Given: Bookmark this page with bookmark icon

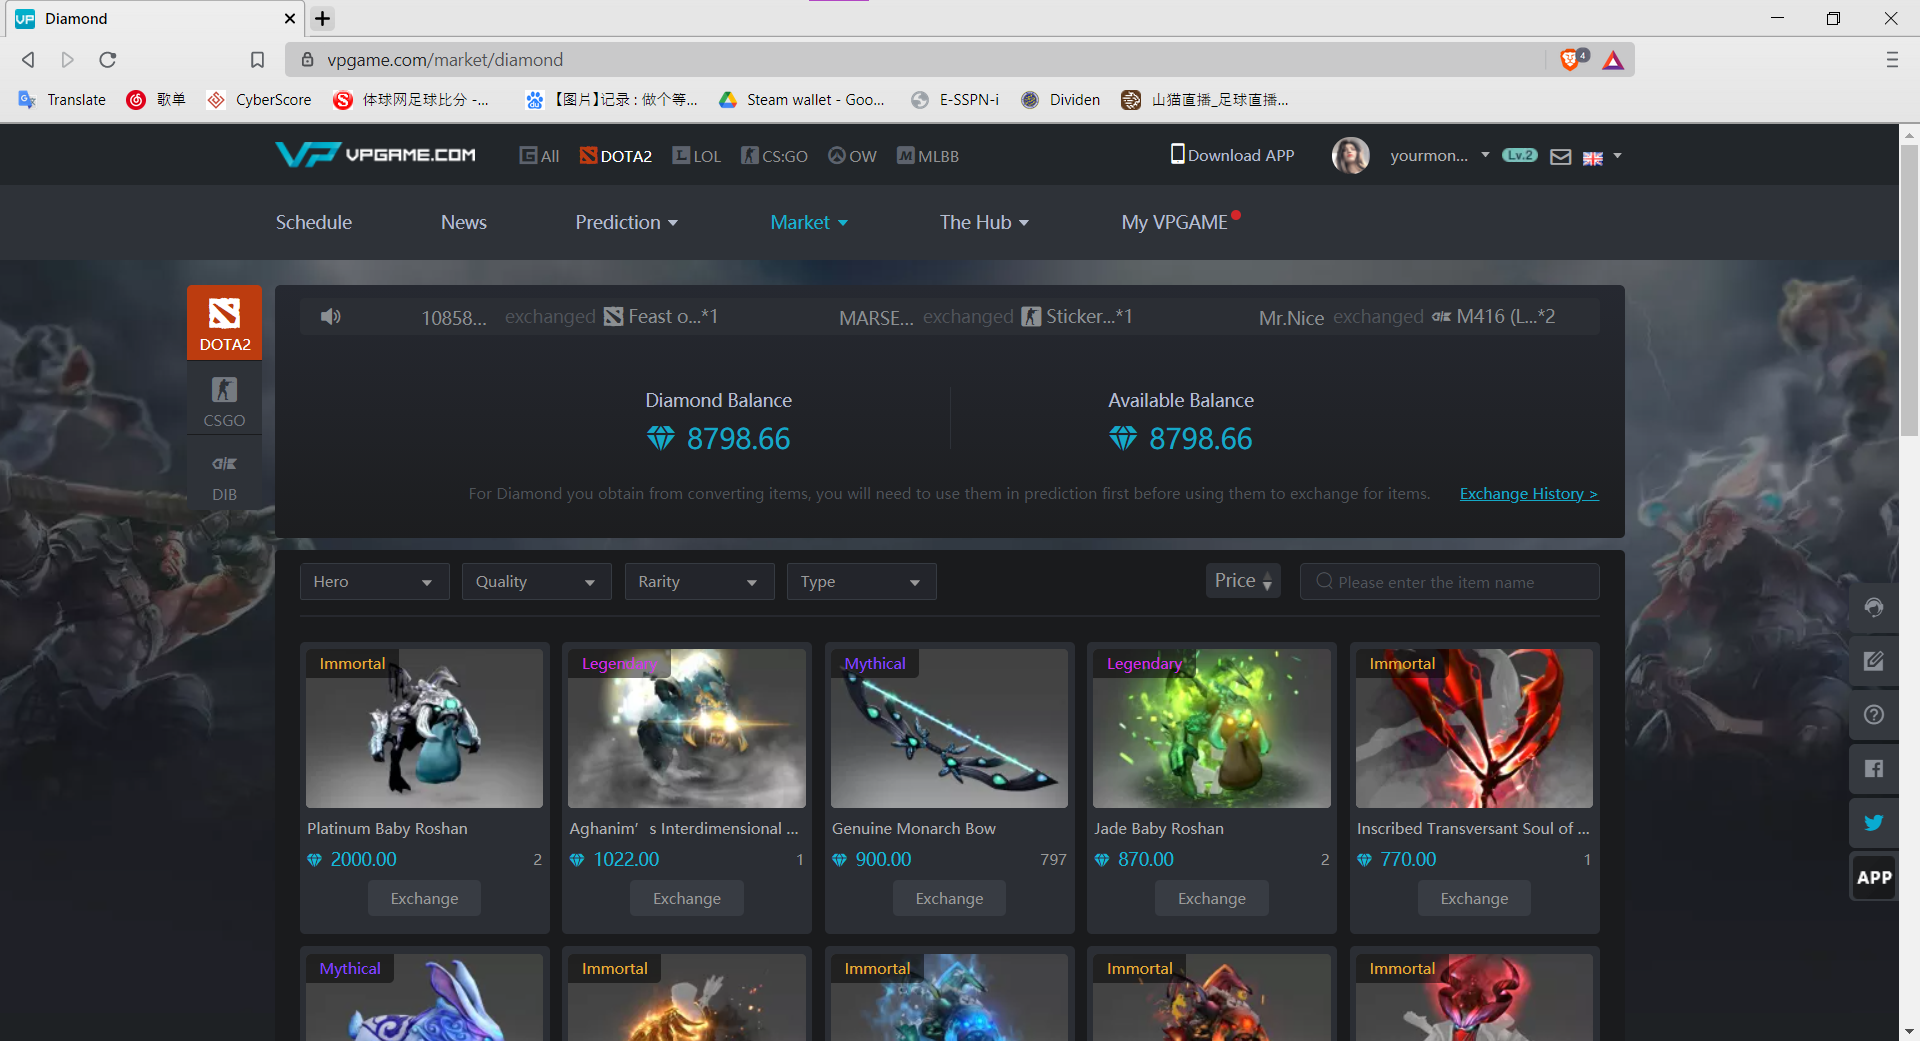Looking at the screenshot, I should pyautogui.click(x=257, y=60).
